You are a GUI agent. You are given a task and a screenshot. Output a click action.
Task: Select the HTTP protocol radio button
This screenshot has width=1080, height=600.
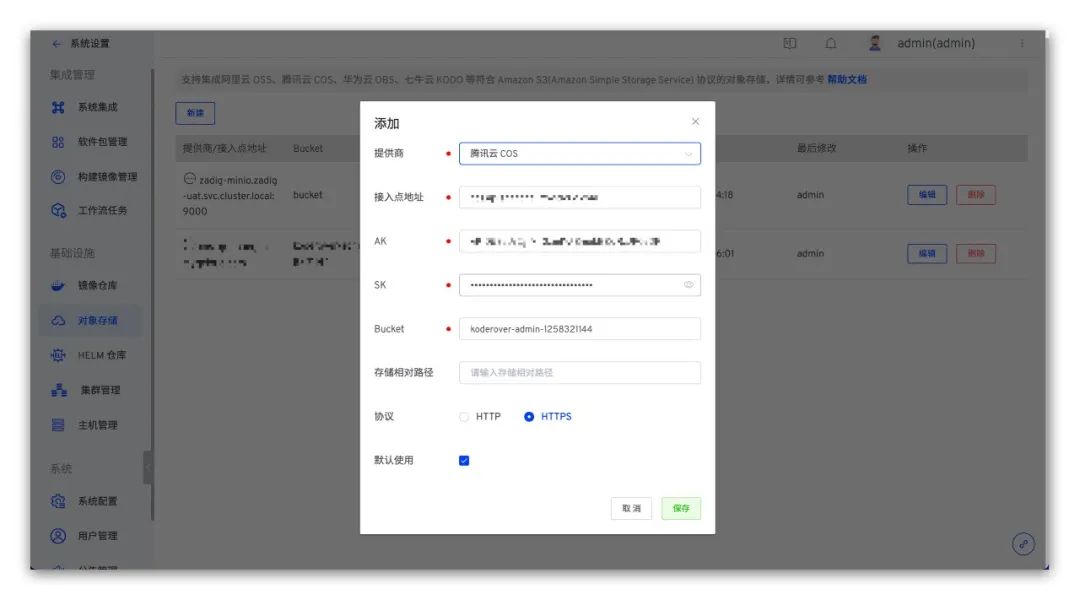coord(464,417)
